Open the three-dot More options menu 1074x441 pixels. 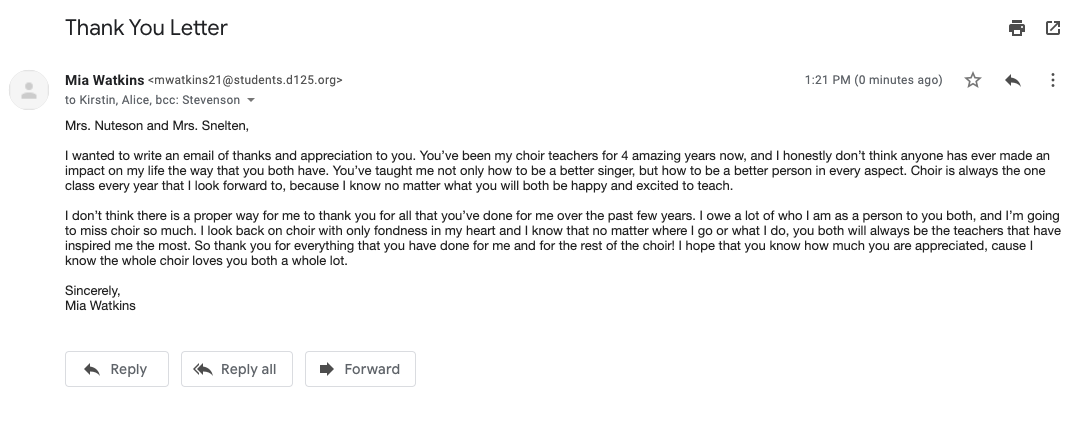coord(1053,80)
